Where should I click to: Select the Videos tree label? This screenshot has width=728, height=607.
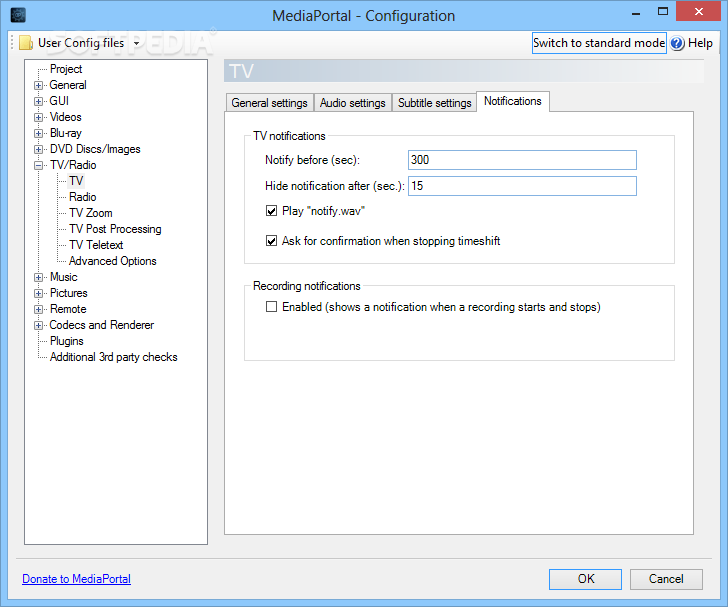[65, 117]
